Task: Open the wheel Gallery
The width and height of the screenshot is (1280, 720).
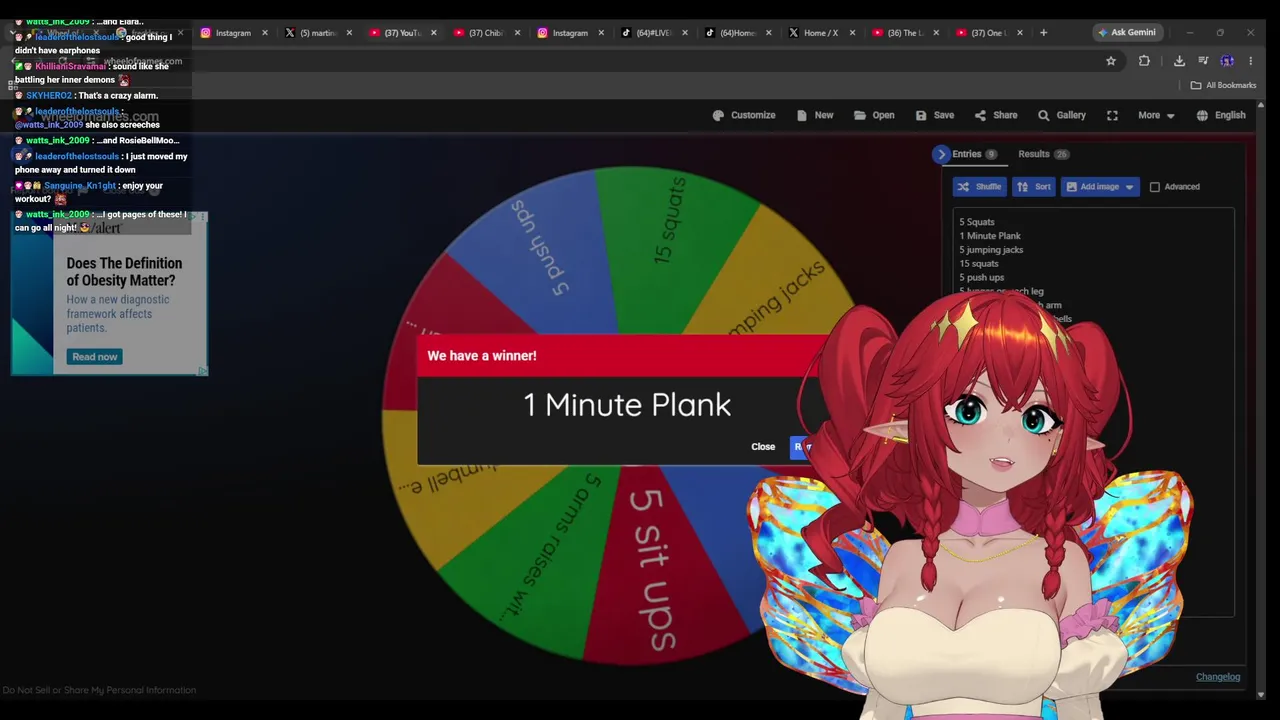Action: [x=1062, y=115]
